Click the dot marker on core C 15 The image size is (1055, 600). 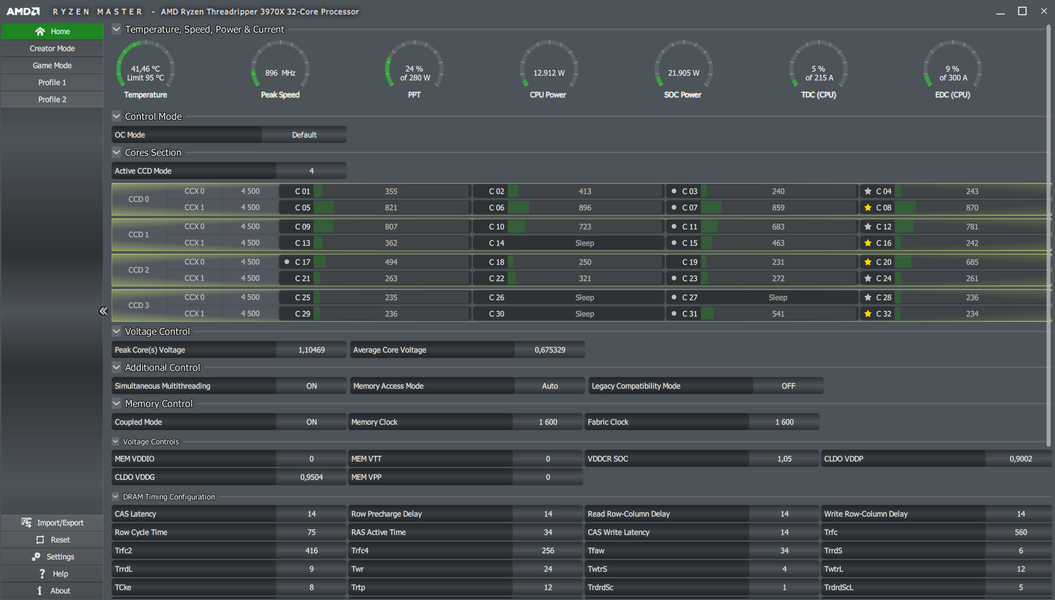click(674, 243)
